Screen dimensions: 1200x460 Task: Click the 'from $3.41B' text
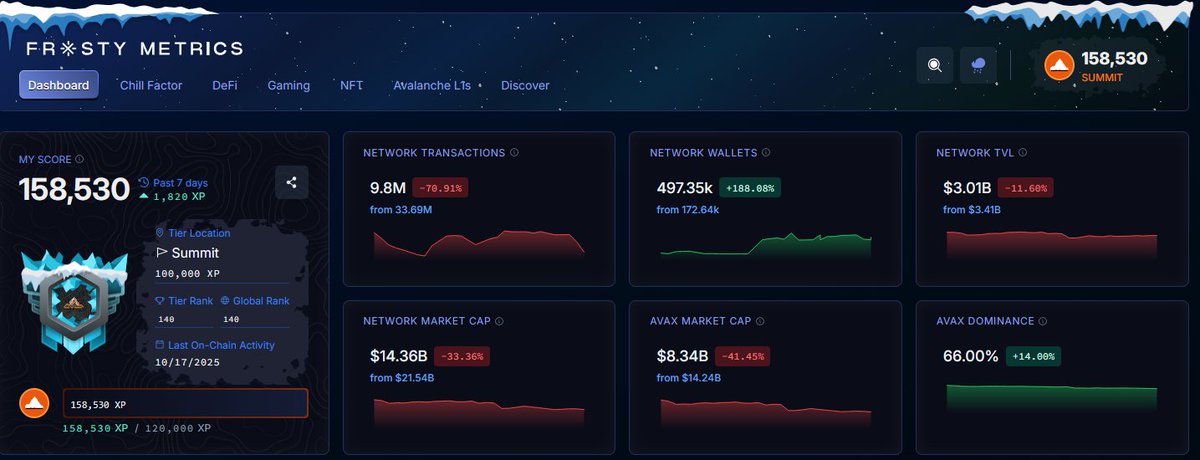coord(972,210)
